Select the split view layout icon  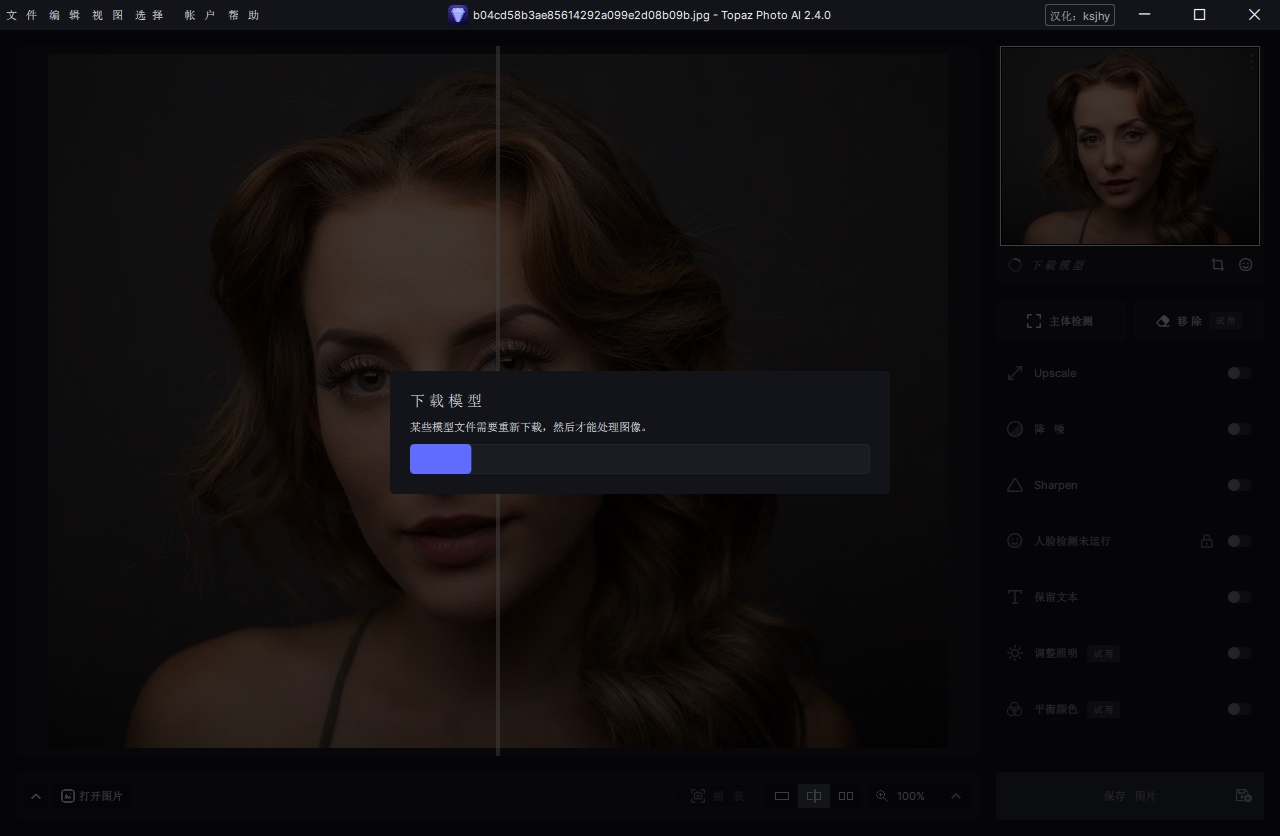tap(814, 796)
